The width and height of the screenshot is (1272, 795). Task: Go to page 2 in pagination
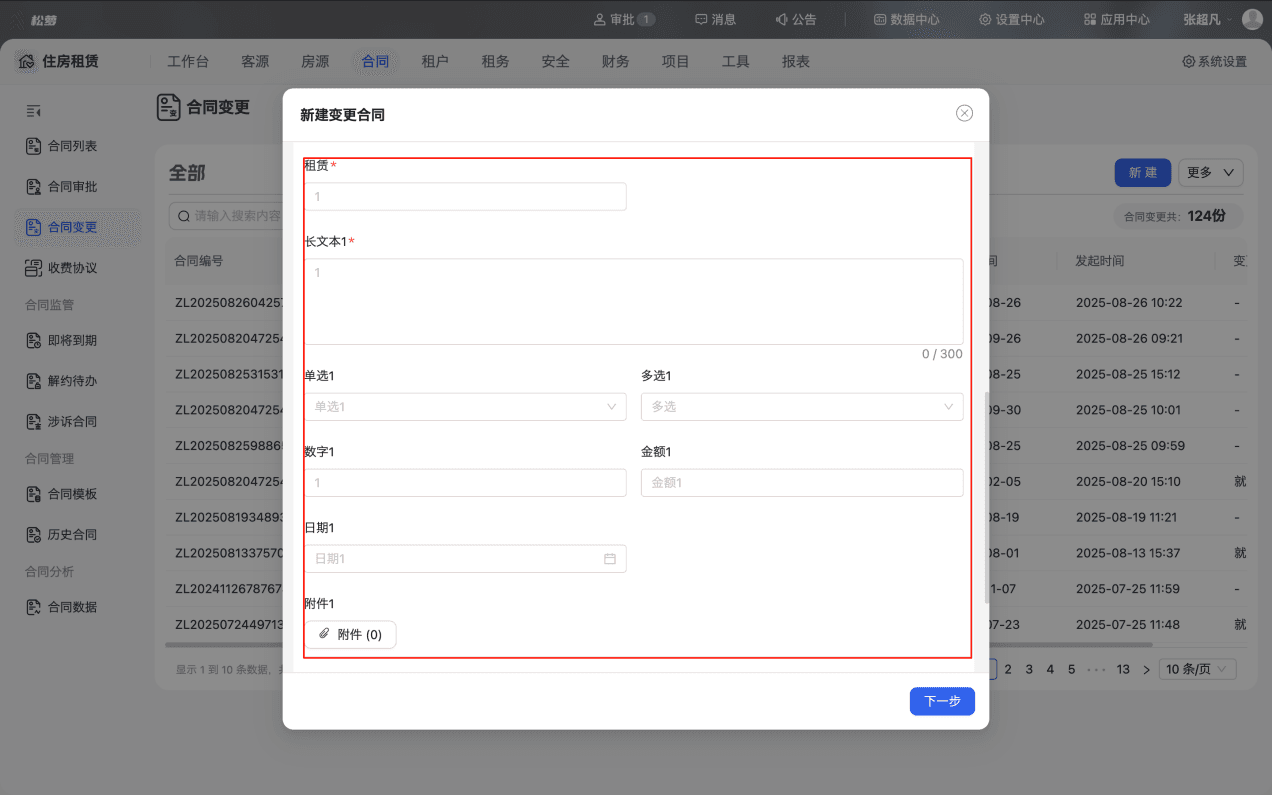coord(1008,669)
